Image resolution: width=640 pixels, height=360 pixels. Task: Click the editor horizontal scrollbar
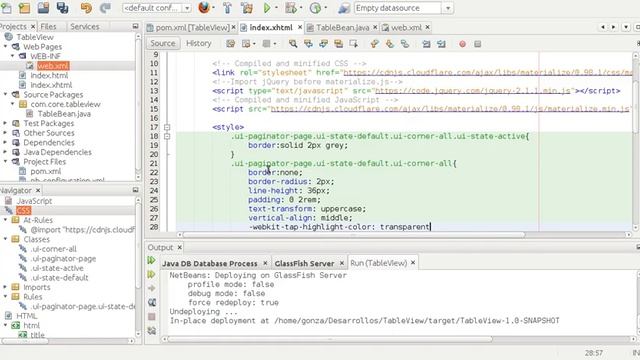point(353,235)
